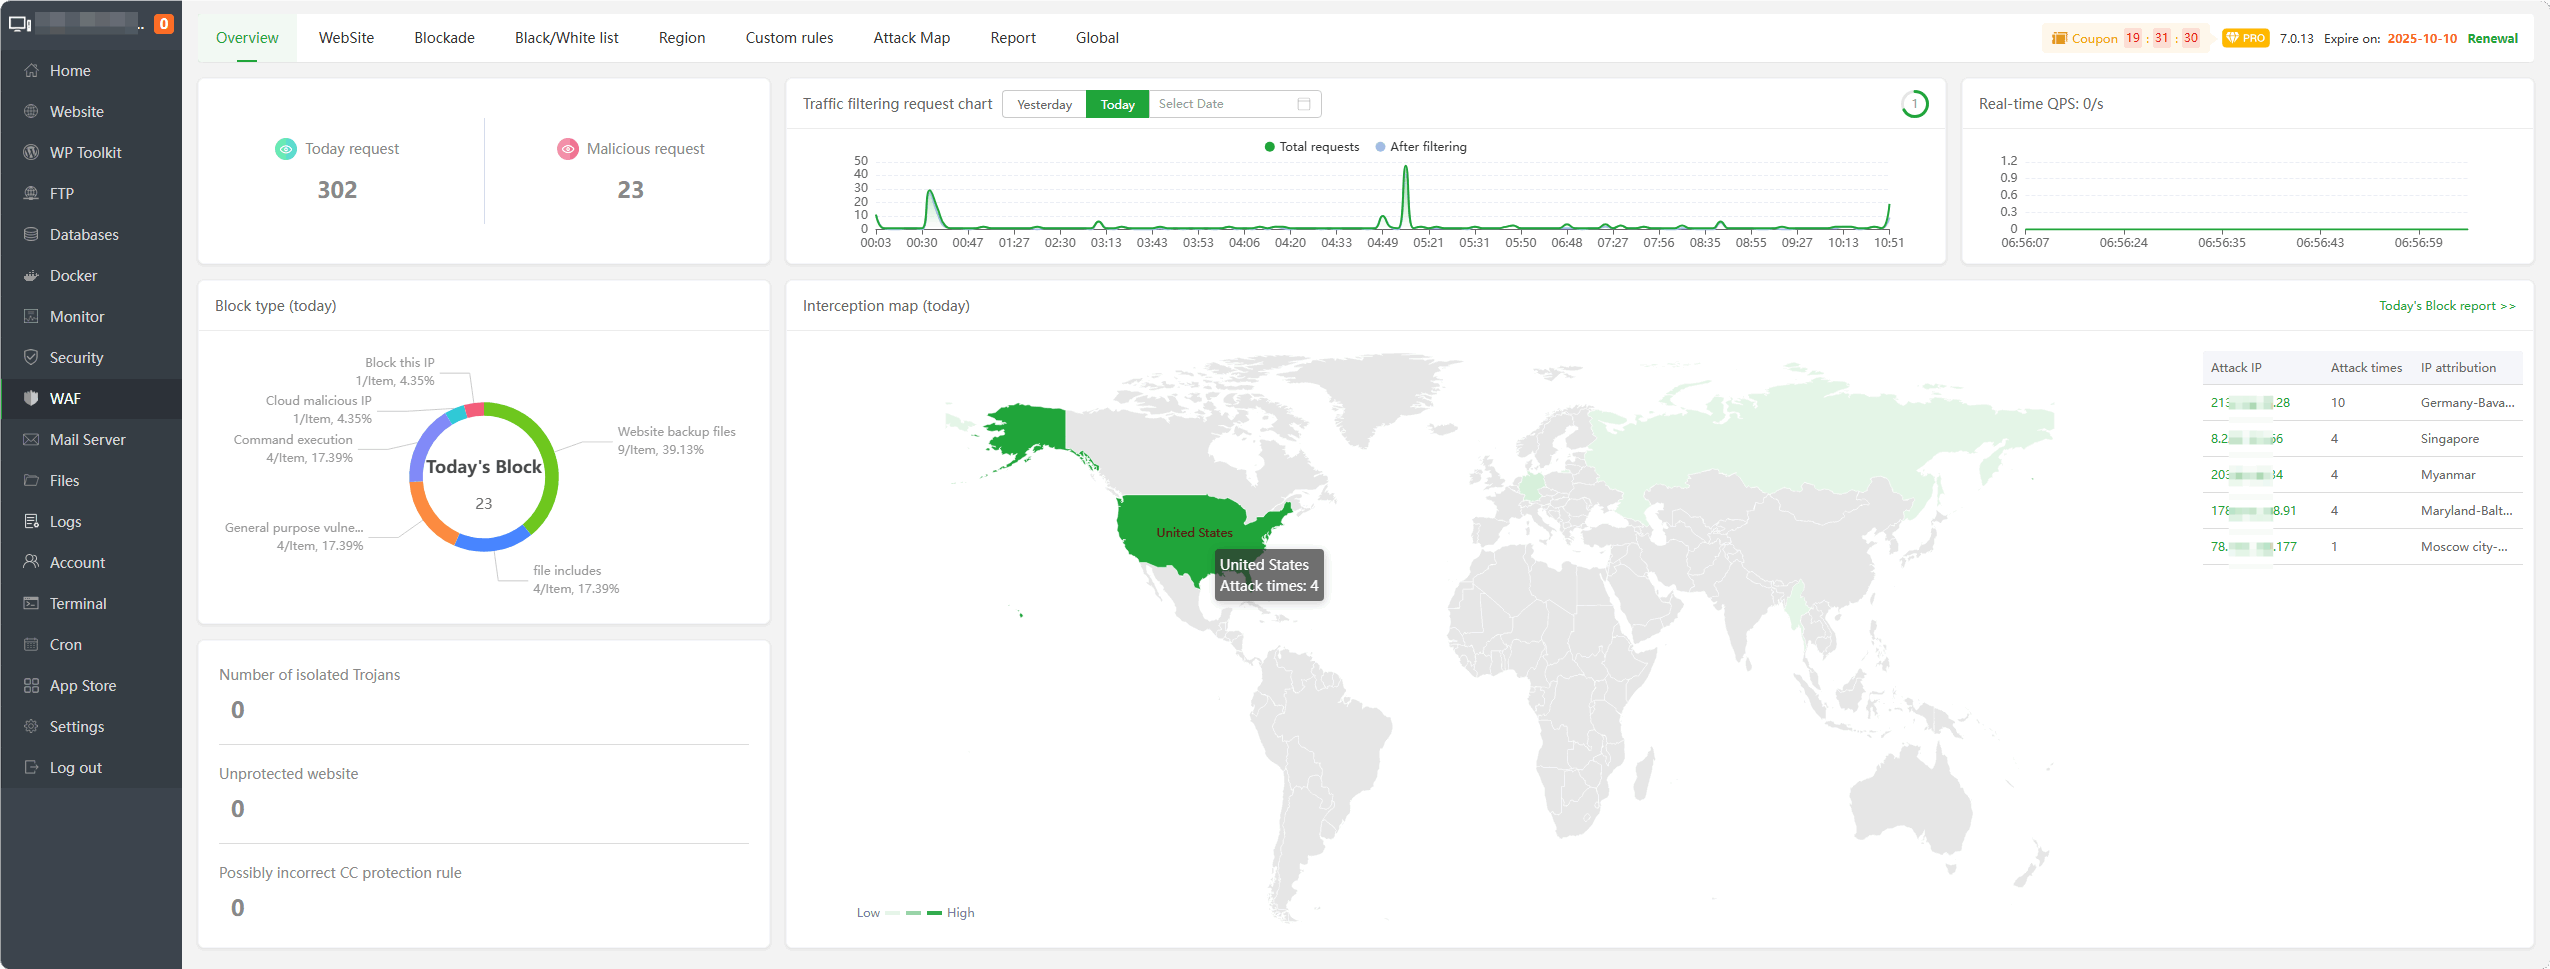Click the chart refresh countdown circle
The width and height of the screenshot is (2550, 969).
(x=1914, y=104)
